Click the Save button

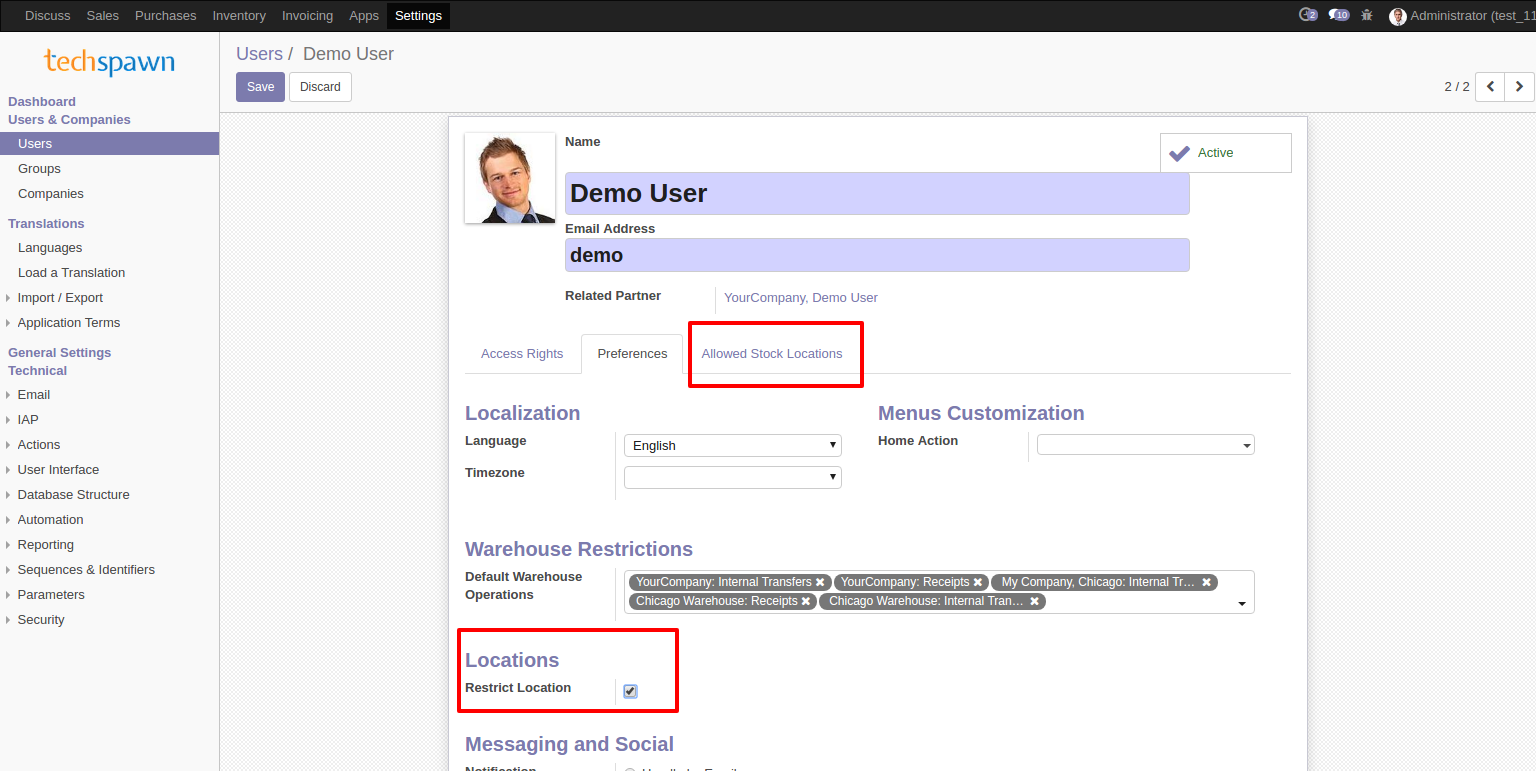(260, 87)
